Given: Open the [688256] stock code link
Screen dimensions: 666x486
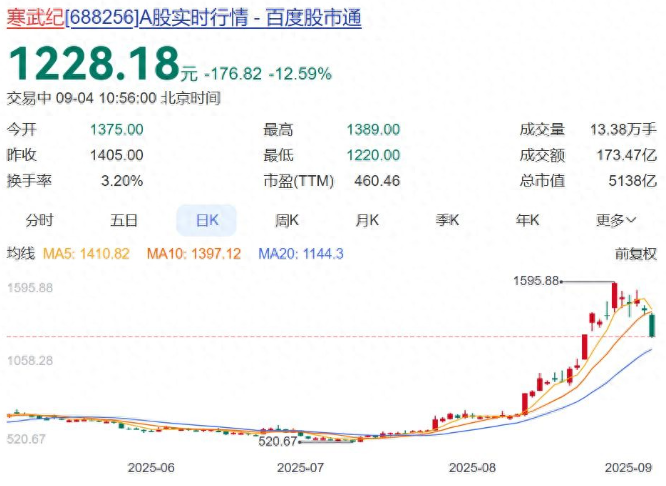Looking at the screenshot, I should coord(102,18).
